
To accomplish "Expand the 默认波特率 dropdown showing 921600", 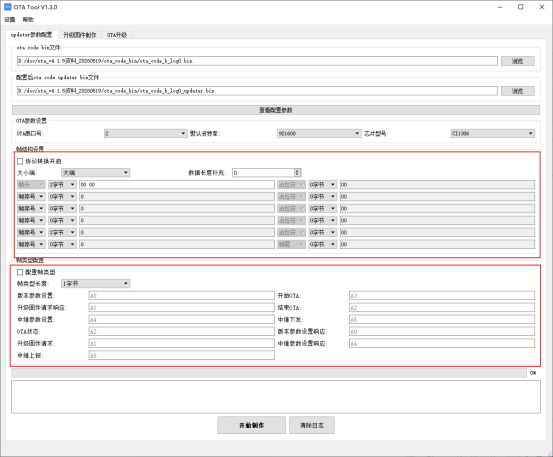I will 319,133.
